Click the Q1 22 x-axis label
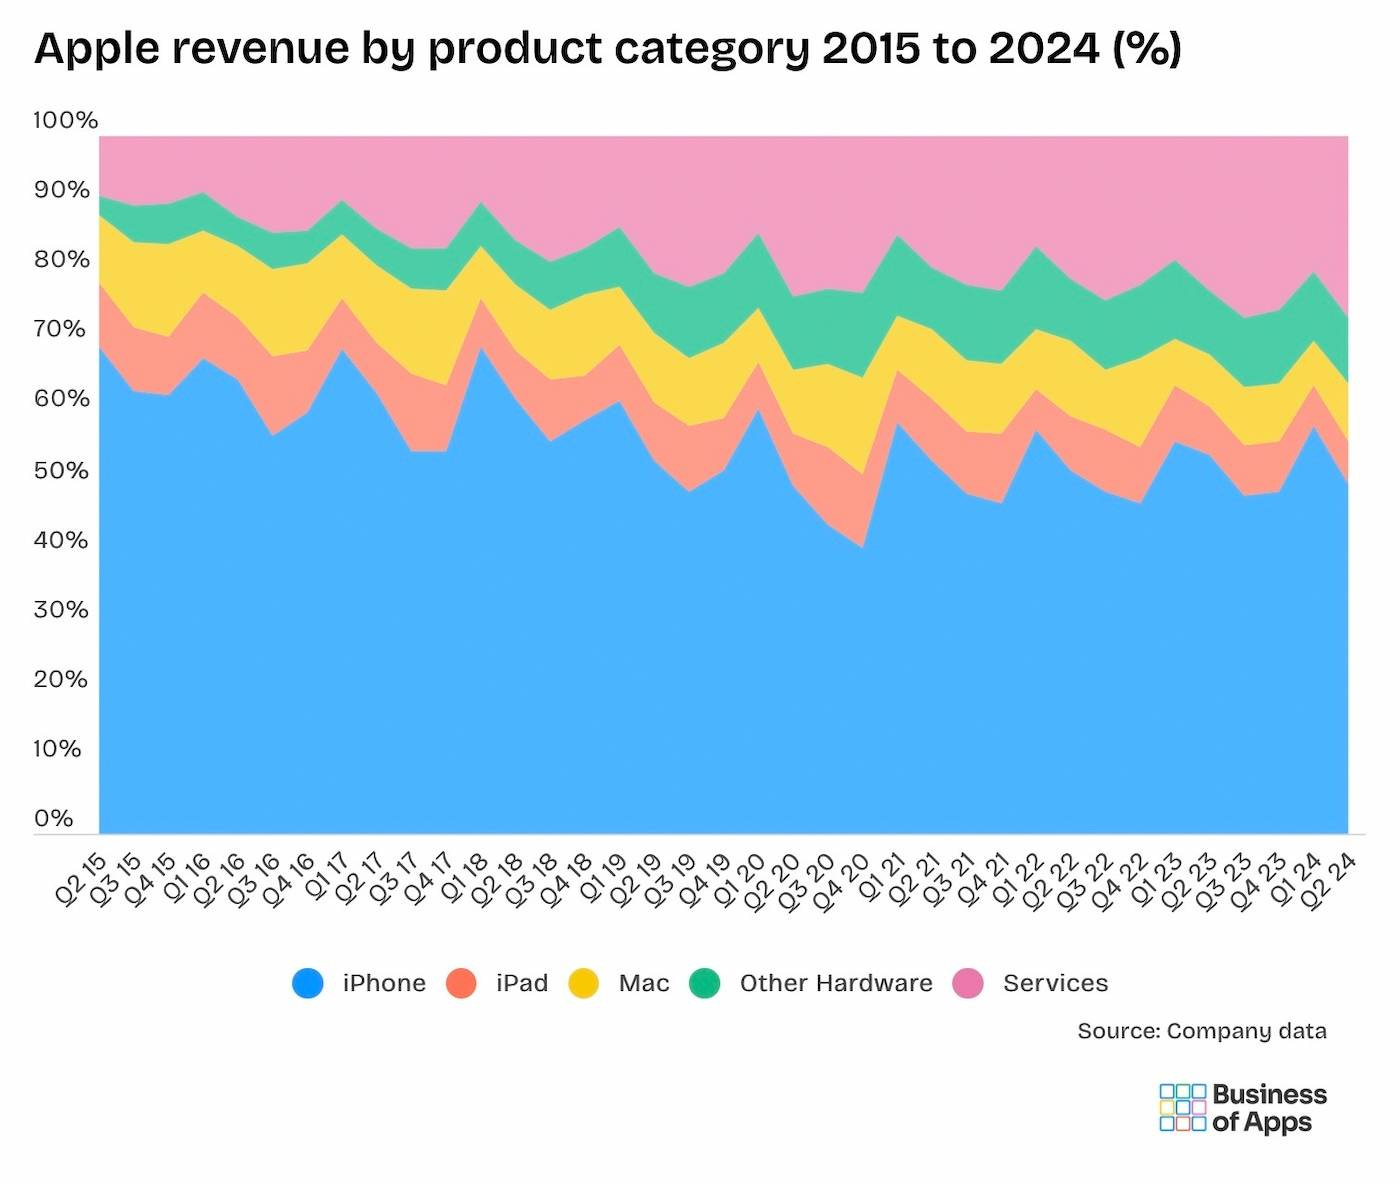 pos(1019,878)
